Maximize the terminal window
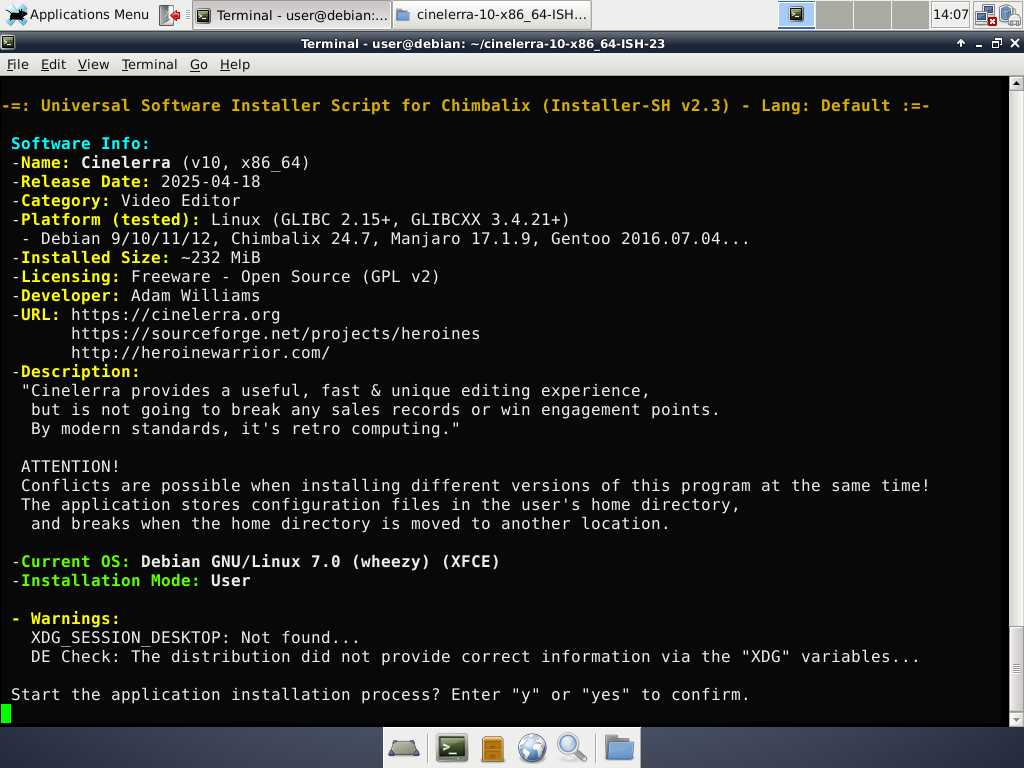The image size is (1024, 768). pos(997,43)
